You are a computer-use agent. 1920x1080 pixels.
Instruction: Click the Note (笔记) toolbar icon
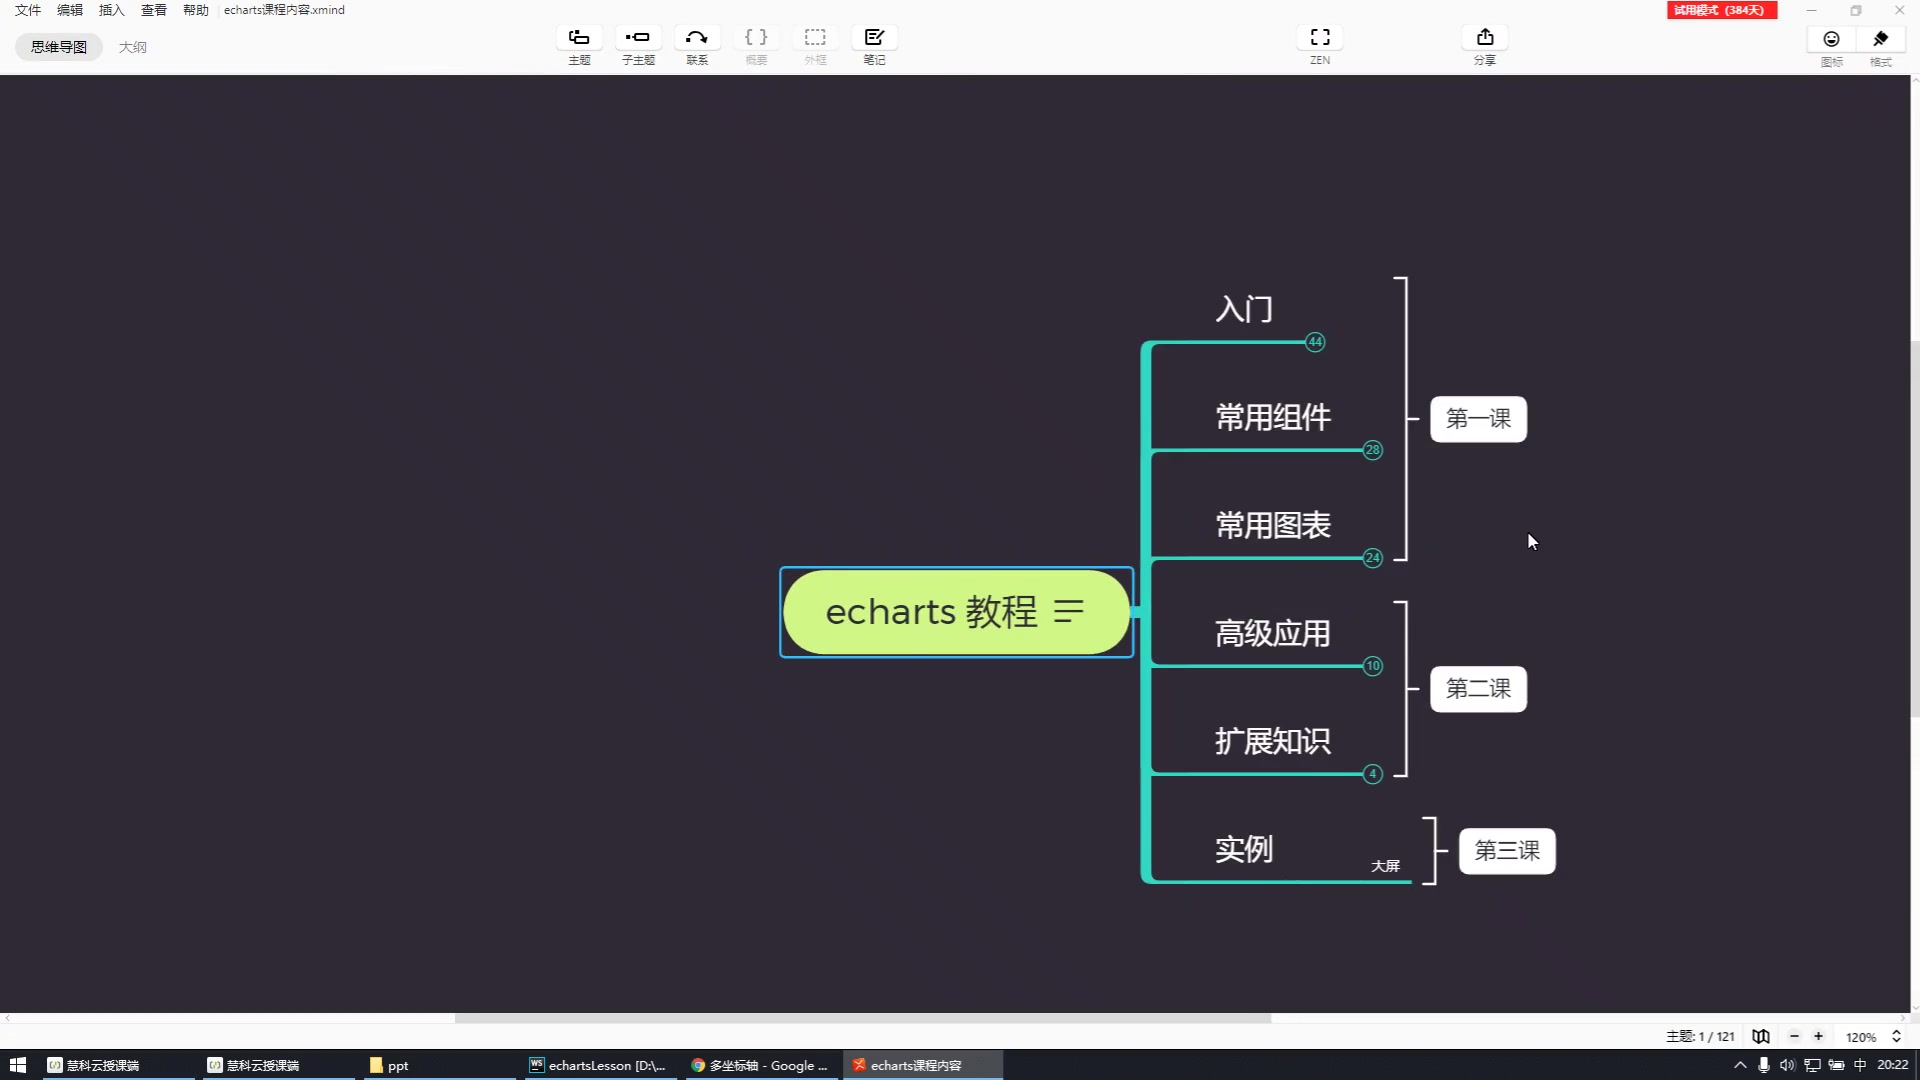(x=874, y=38)
